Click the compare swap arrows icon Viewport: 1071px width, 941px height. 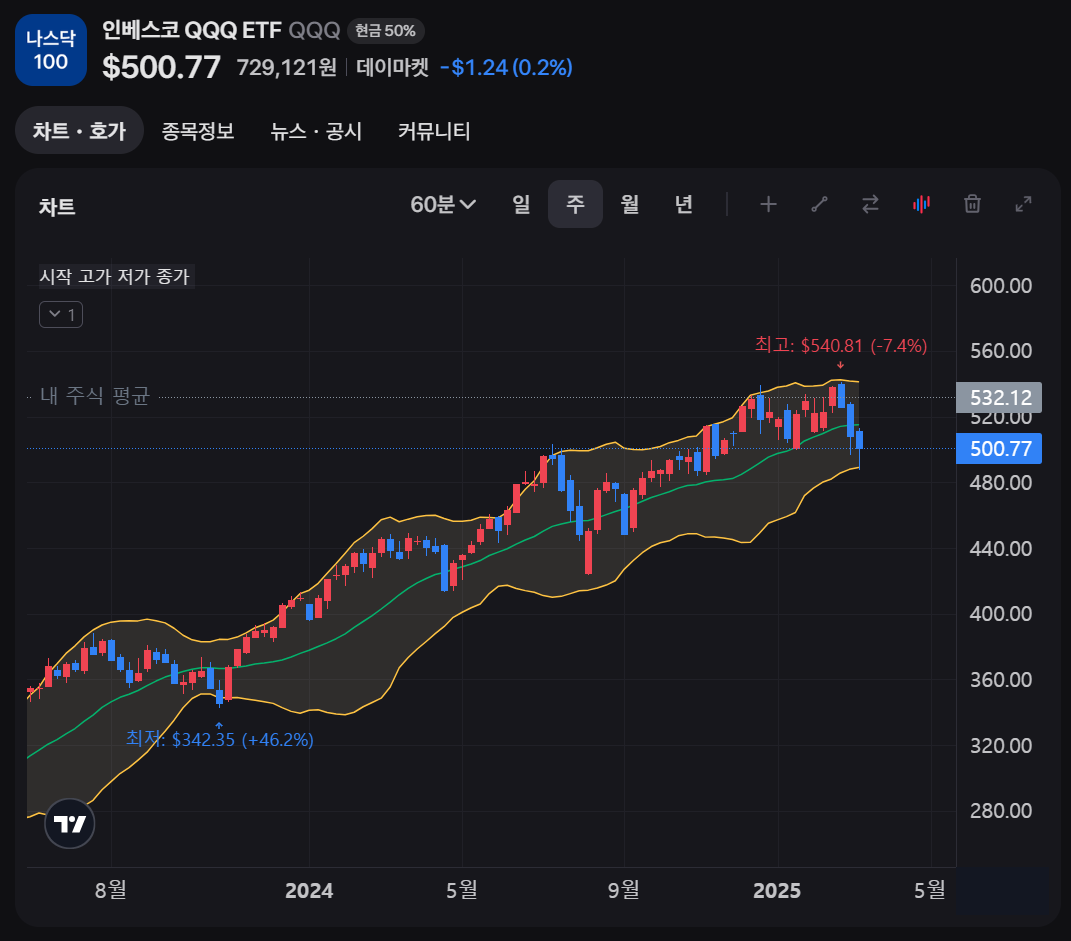point(870,204)
